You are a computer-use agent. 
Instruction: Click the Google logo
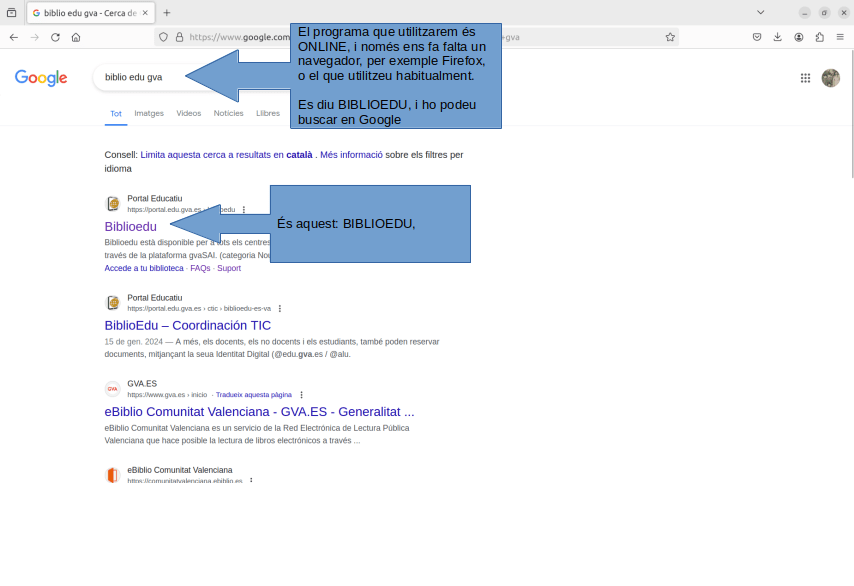click(x=41, y=78)
